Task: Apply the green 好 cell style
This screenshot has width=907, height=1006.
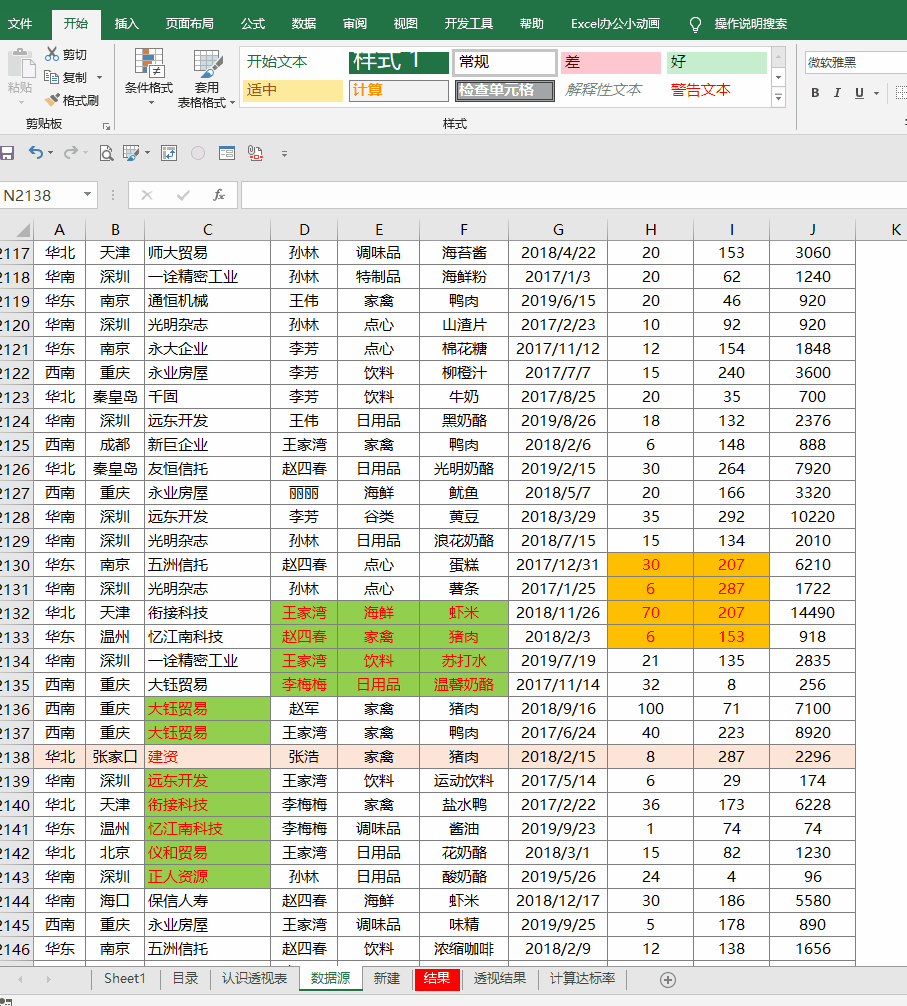Action: 716,62
